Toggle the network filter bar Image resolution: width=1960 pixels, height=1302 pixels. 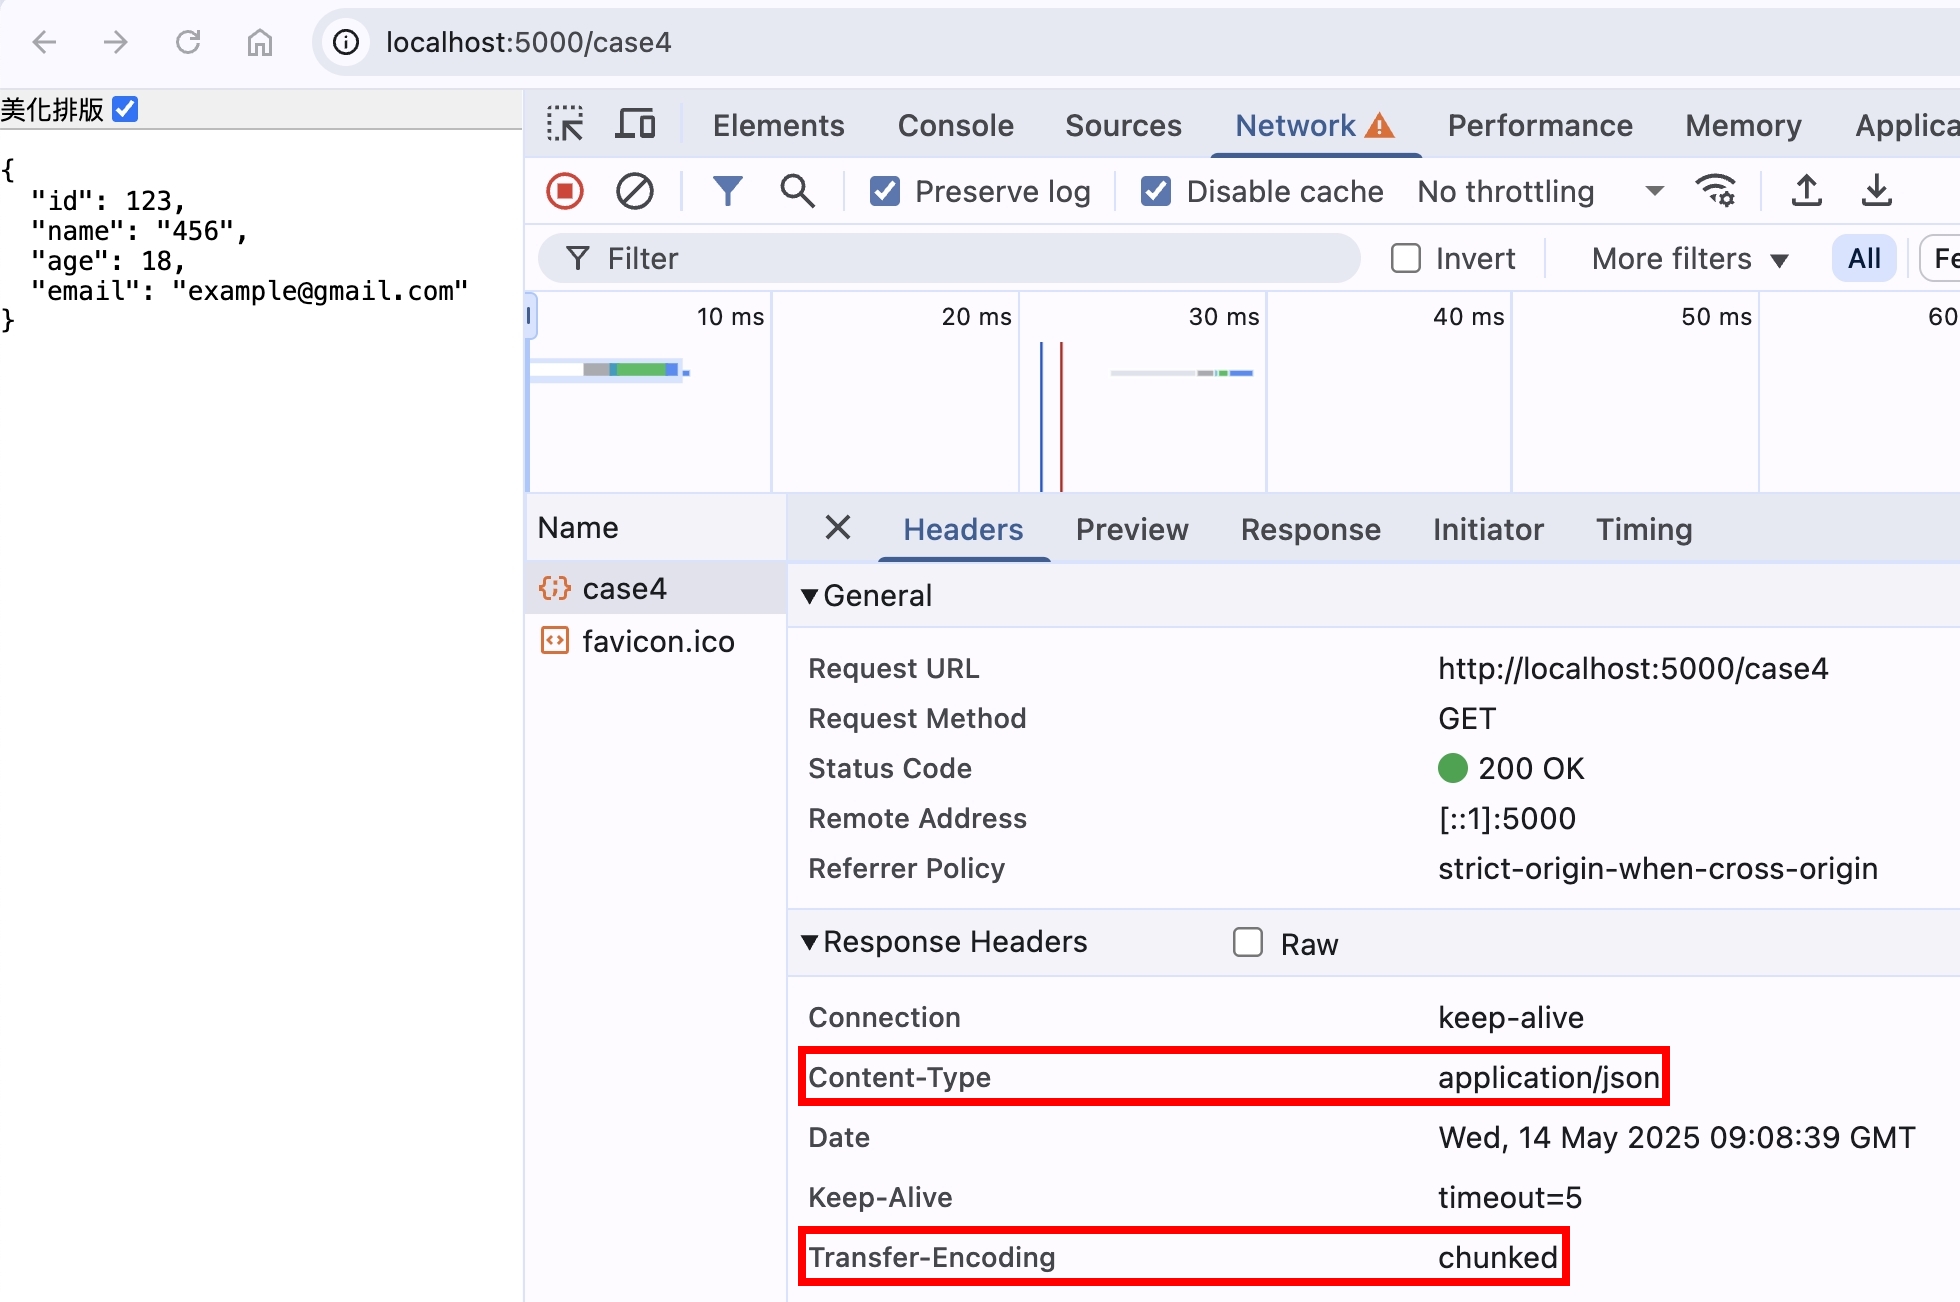(728, 191)
